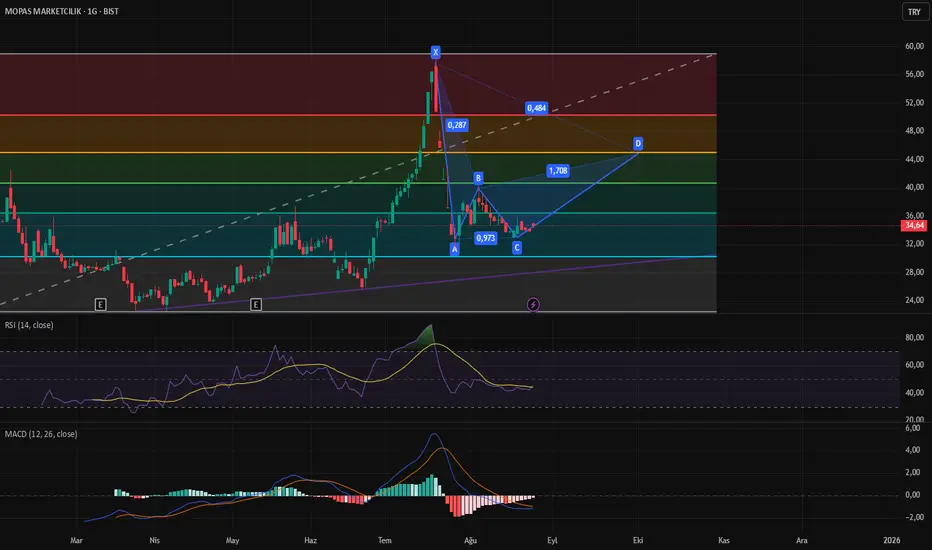The image size is (932, 550).
Task: Click the 60,00 price axis label
Action: coord(915,46)
